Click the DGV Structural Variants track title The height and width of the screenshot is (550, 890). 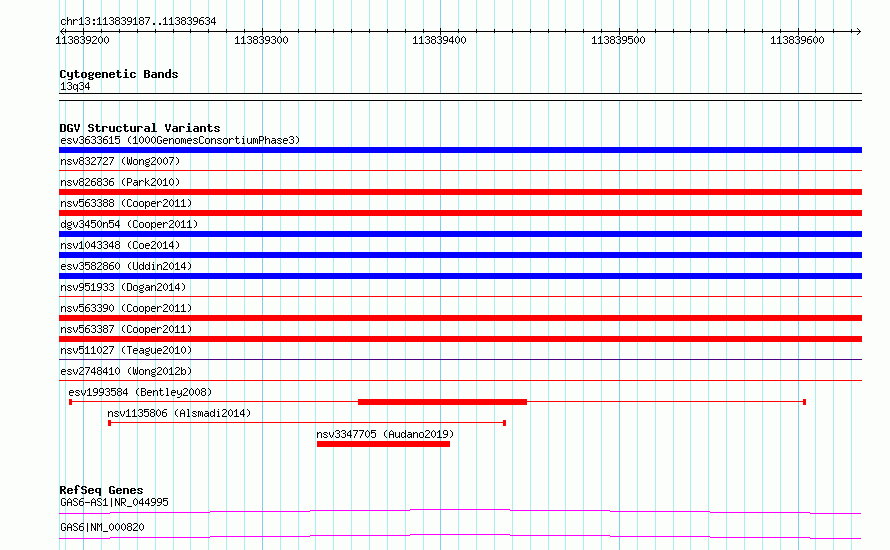click(140, 128)
